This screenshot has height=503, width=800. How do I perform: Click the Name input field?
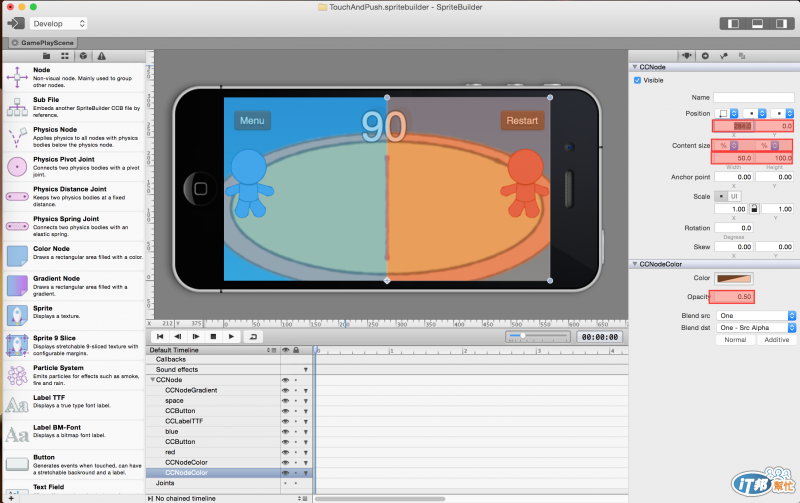pos(754,97)
